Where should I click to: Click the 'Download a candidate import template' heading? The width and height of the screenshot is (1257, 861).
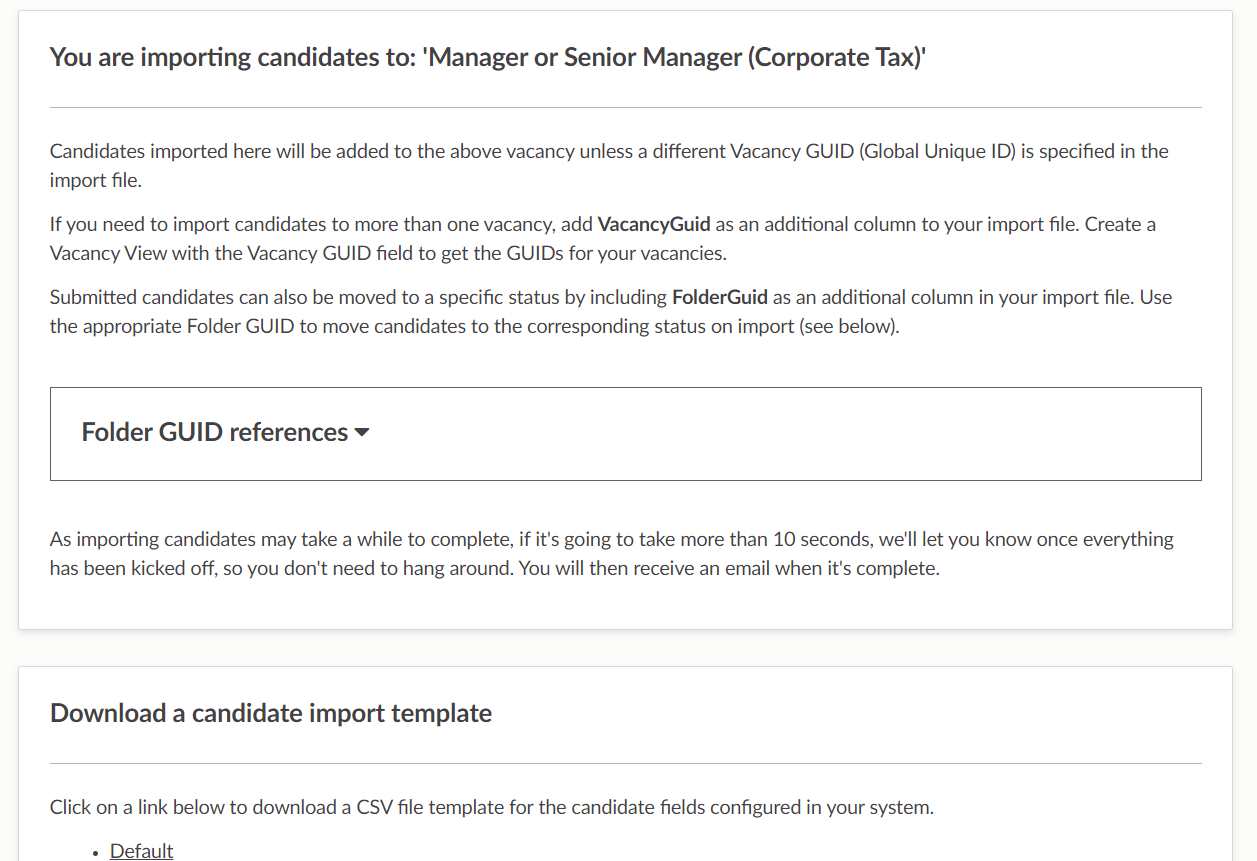click(x=271, y=713)
